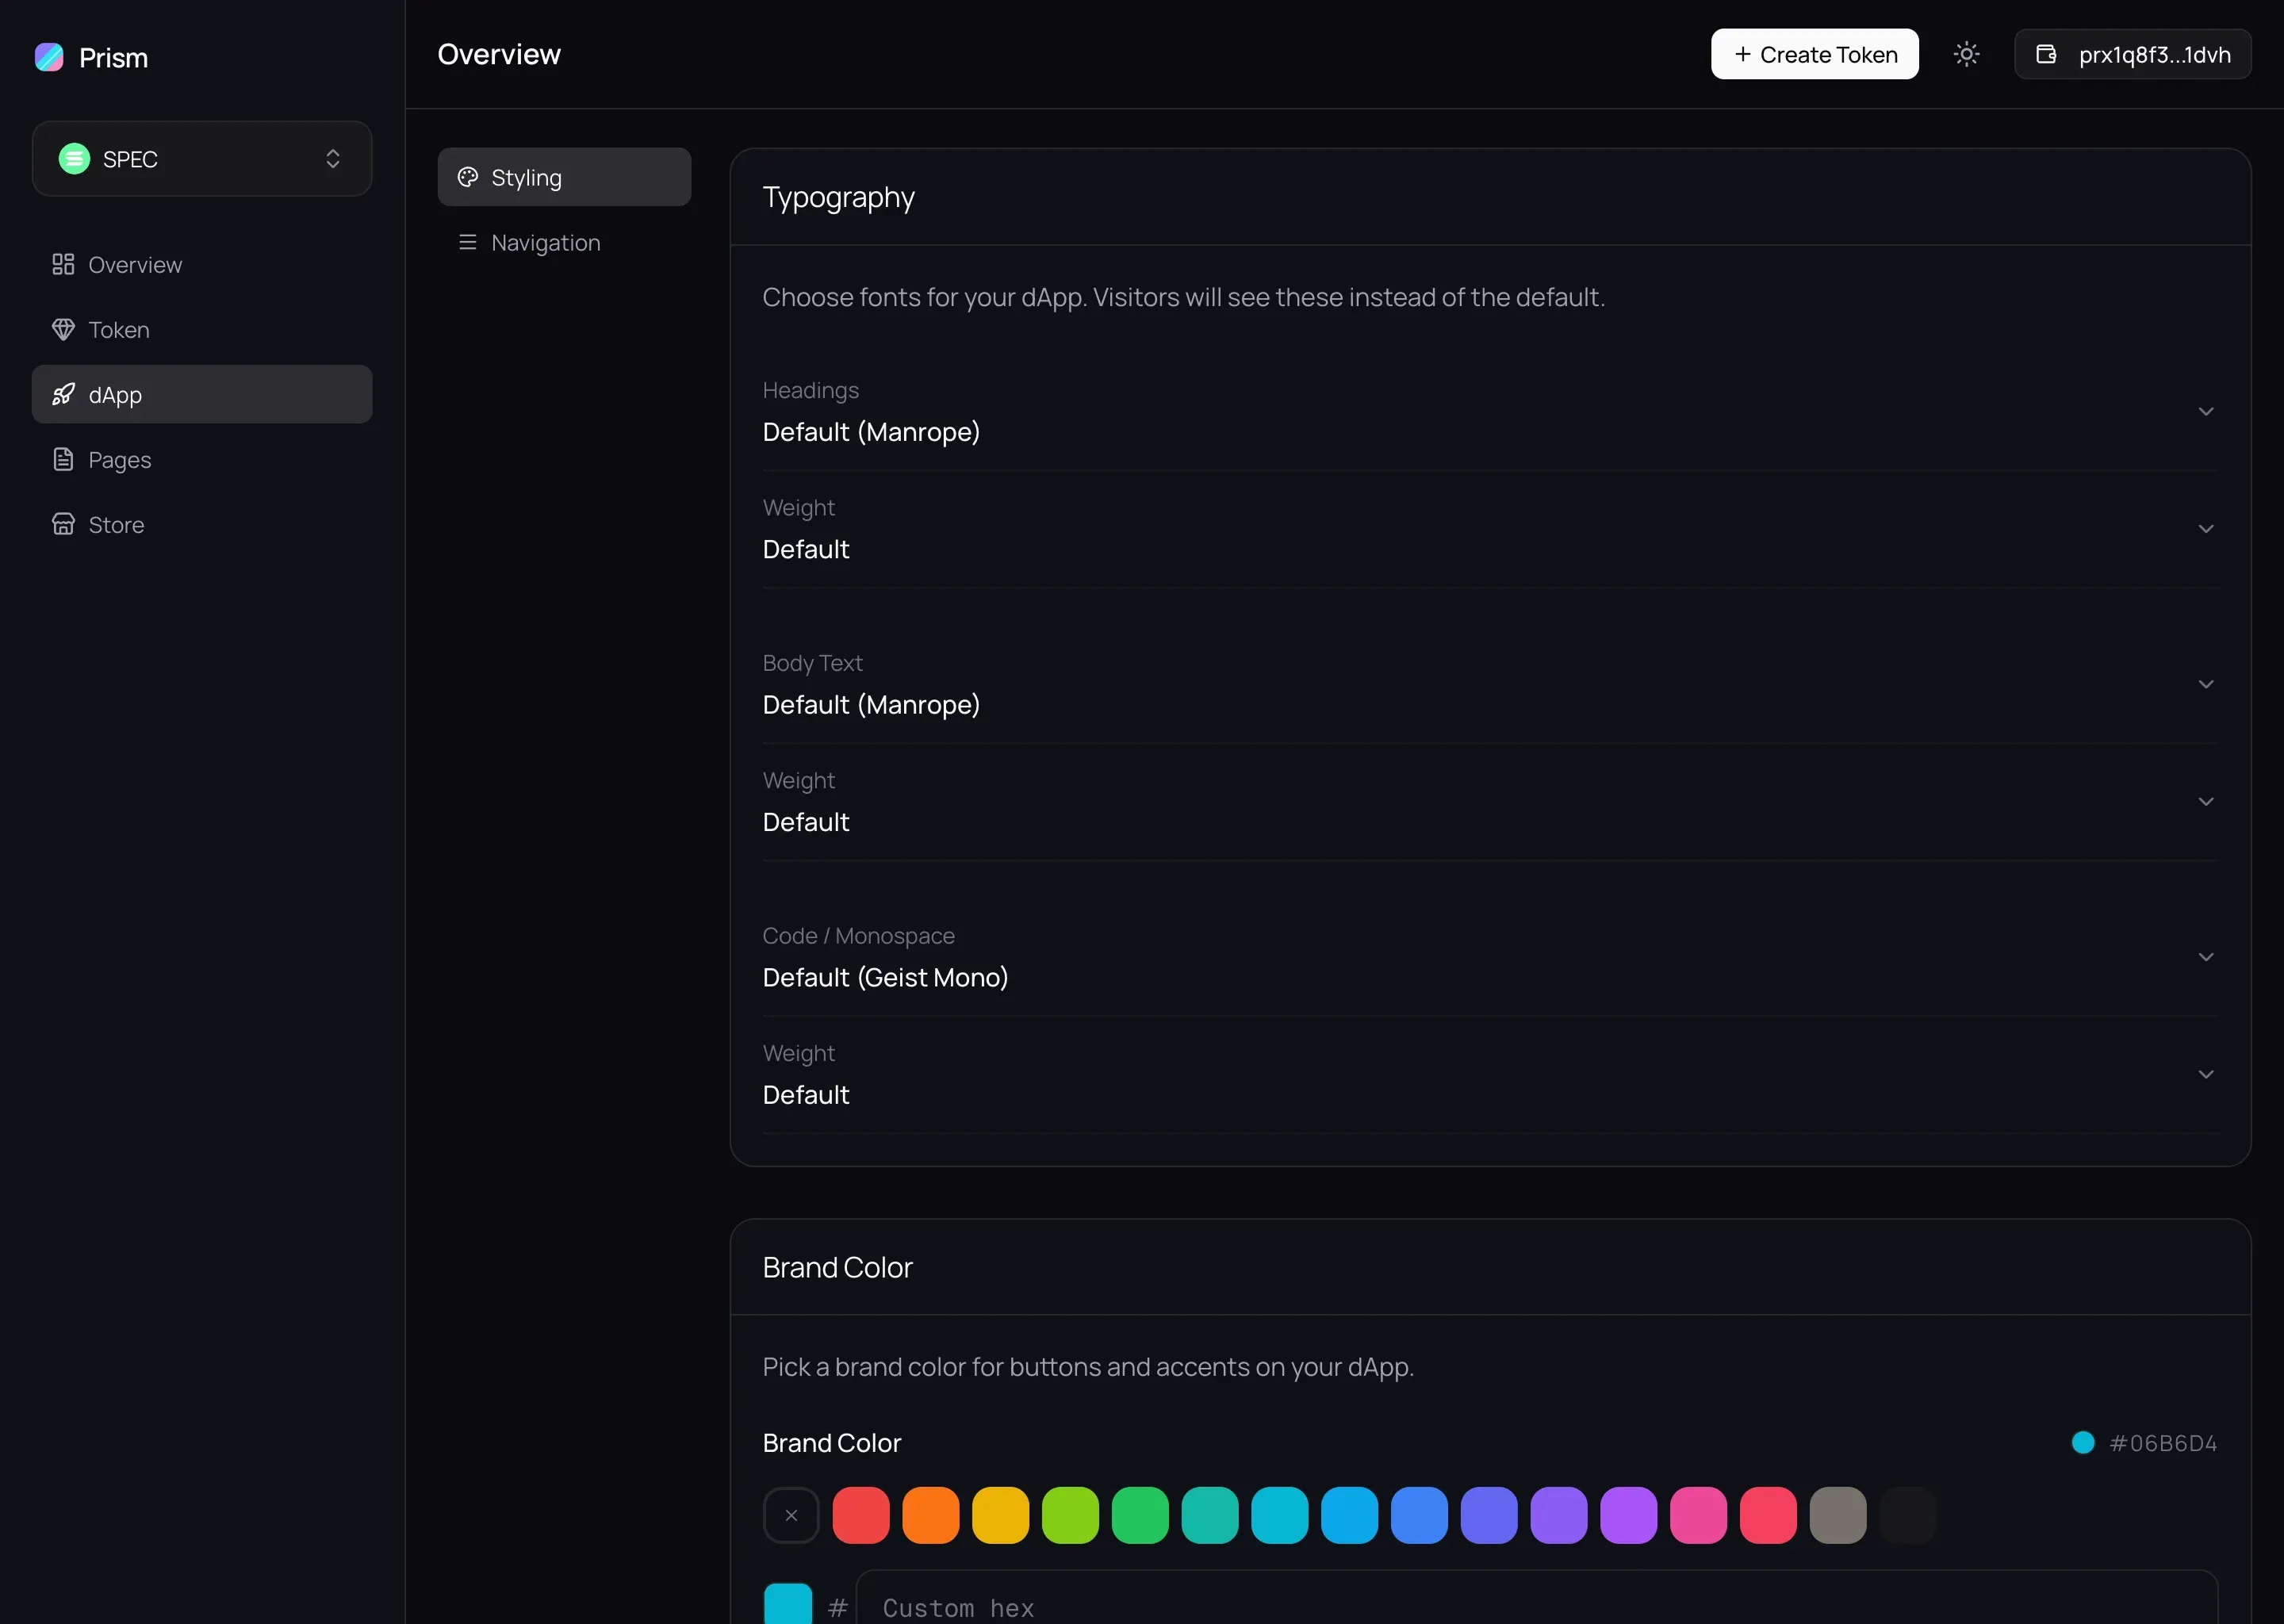The width and height of the screenshot is (2284, 1624).
Task: Pick the yellow brand color swatch
Action: (x=1000, y=1515)
